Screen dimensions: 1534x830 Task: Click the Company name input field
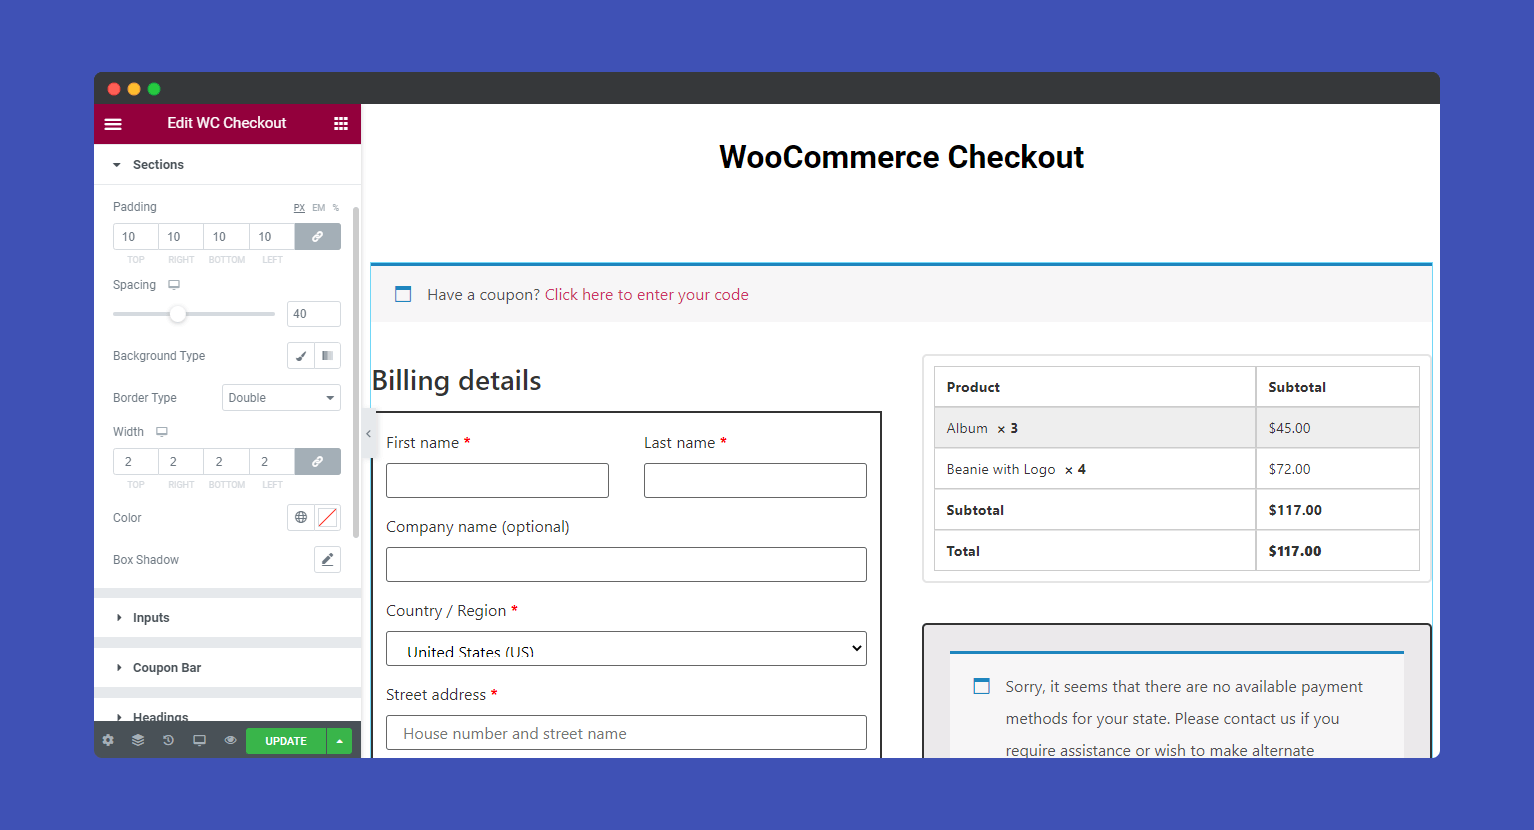click(626, 564)
